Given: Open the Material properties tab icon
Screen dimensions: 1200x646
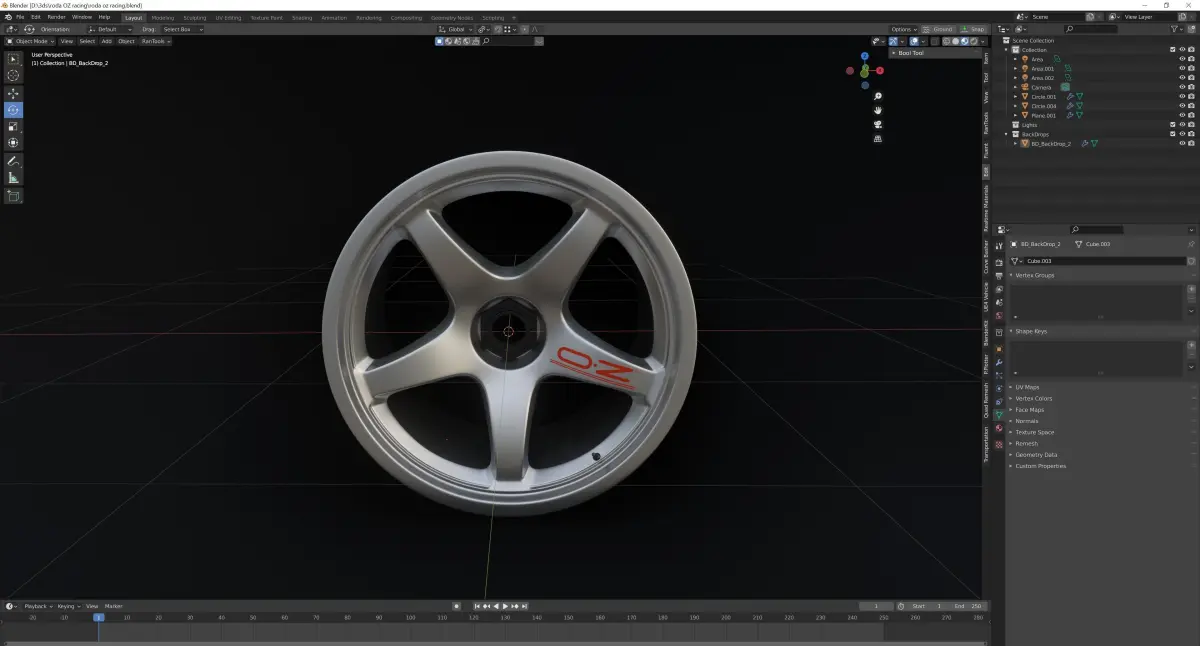Looking at the screenshot, I should (x=999, y=428).
